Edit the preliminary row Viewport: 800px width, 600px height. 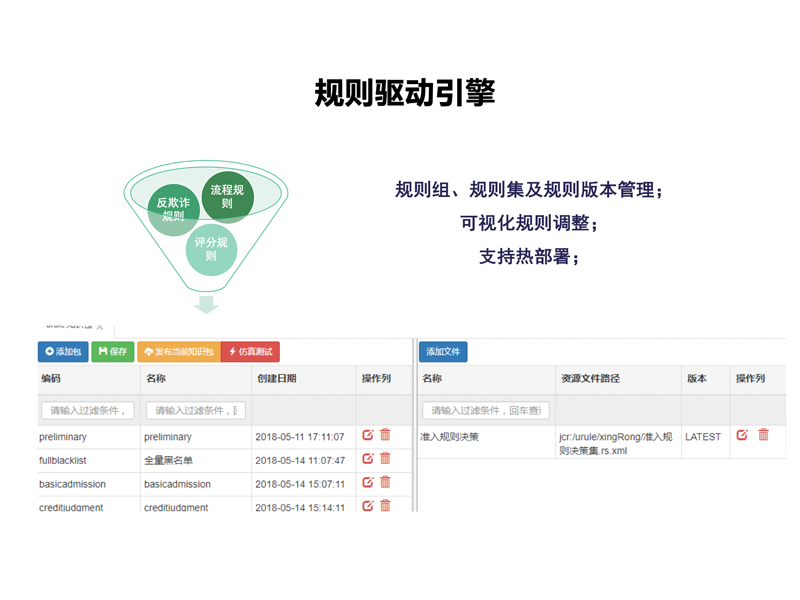pyautogui.click(x=368, y=435)
